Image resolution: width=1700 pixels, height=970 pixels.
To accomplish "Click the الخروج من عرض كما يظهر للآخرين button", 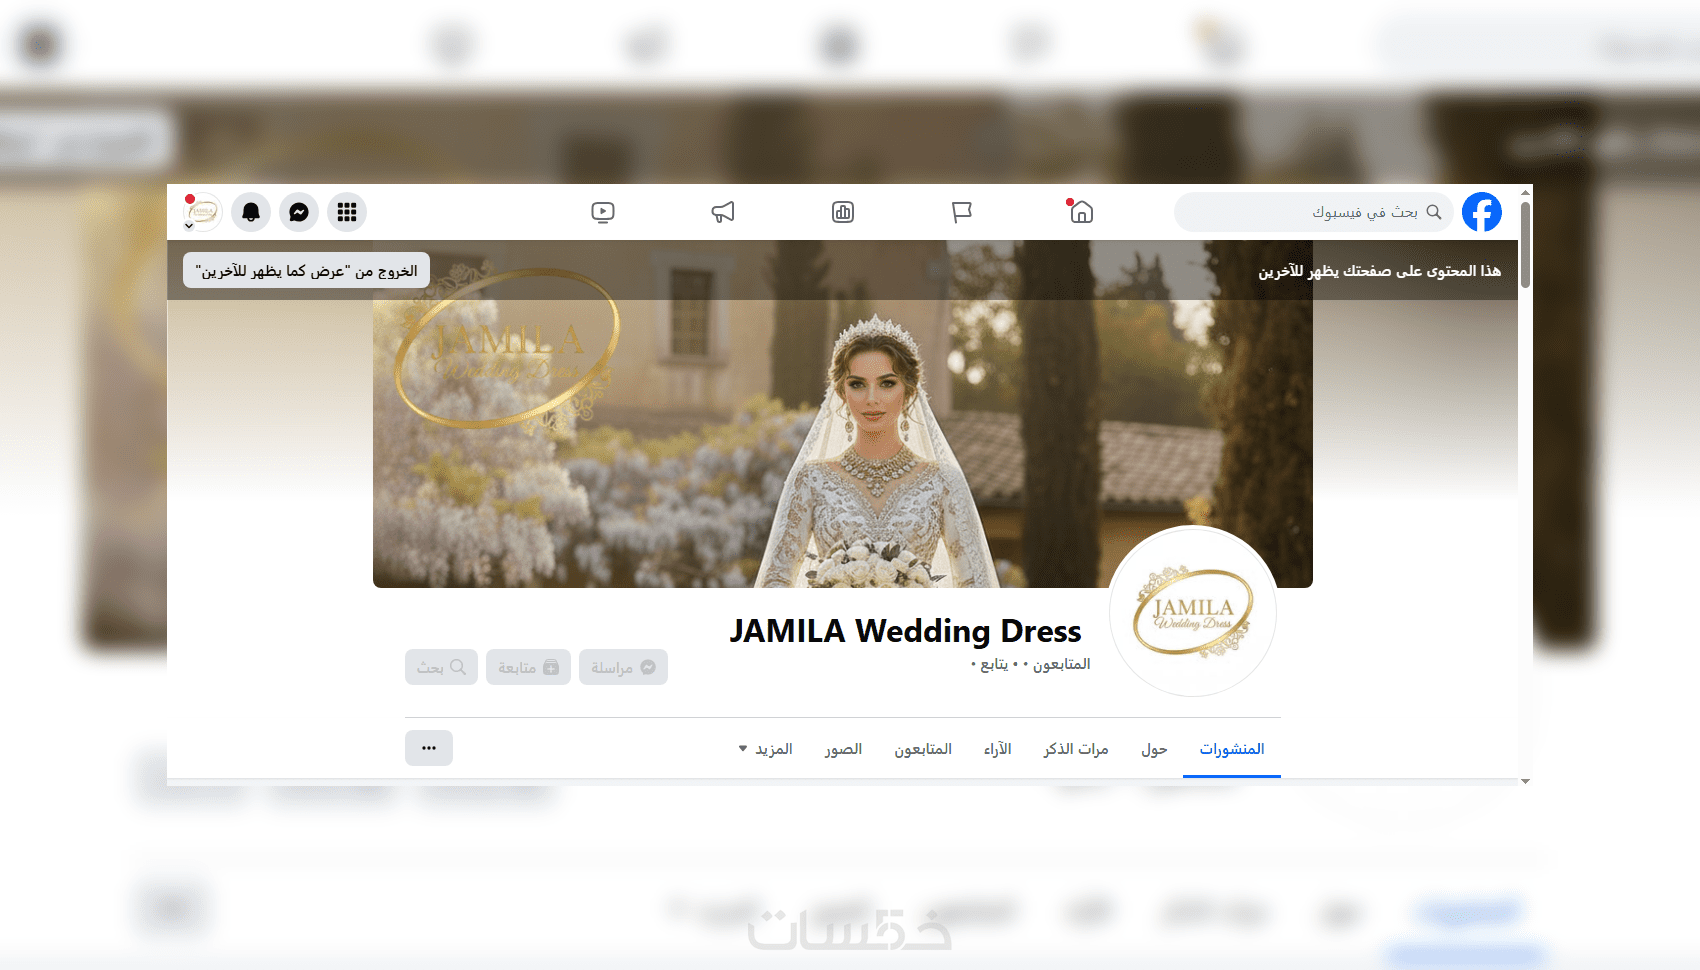I will coord(306,271).
